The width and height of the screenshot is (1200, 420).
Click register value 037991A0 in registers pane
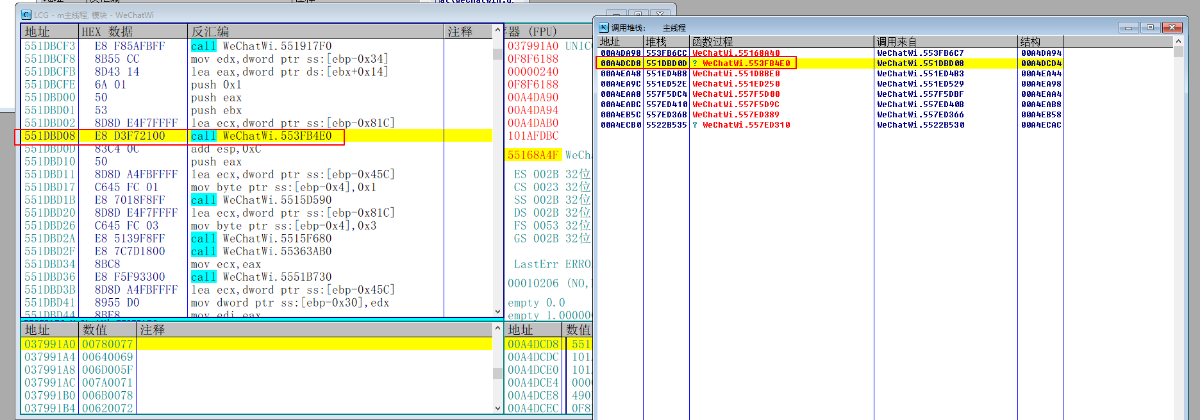click(533, 46)
